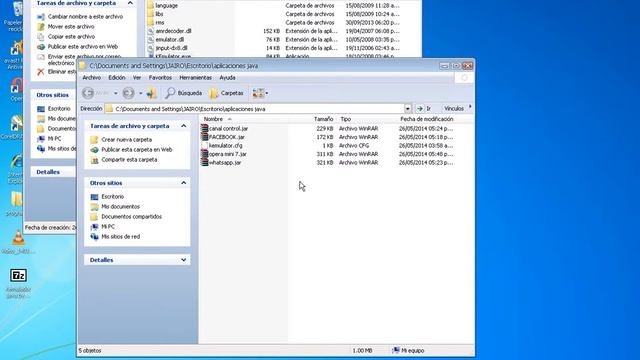Open the VLC cone video file on desktop
The width and height of the screenshot is (640, 360).
[18, 238]
